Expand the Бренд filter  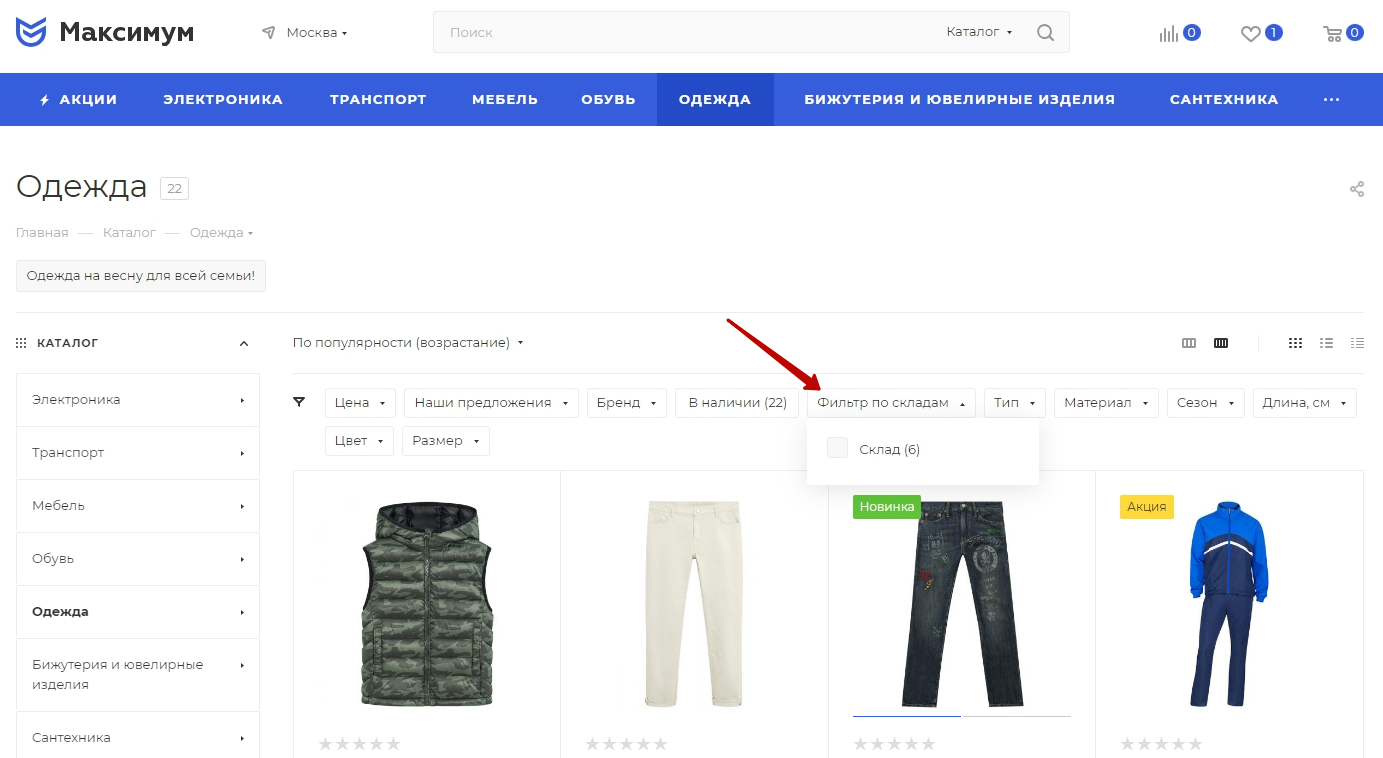627,402
